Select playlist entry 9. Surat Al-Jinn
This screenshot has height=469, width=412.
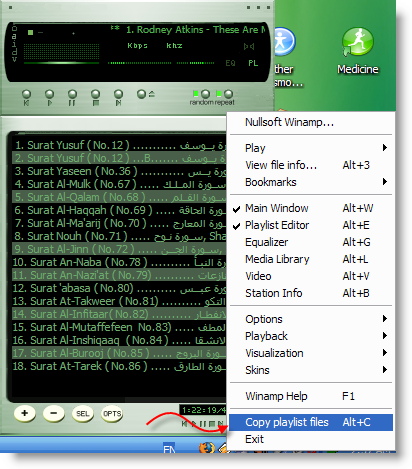[119, 249]
